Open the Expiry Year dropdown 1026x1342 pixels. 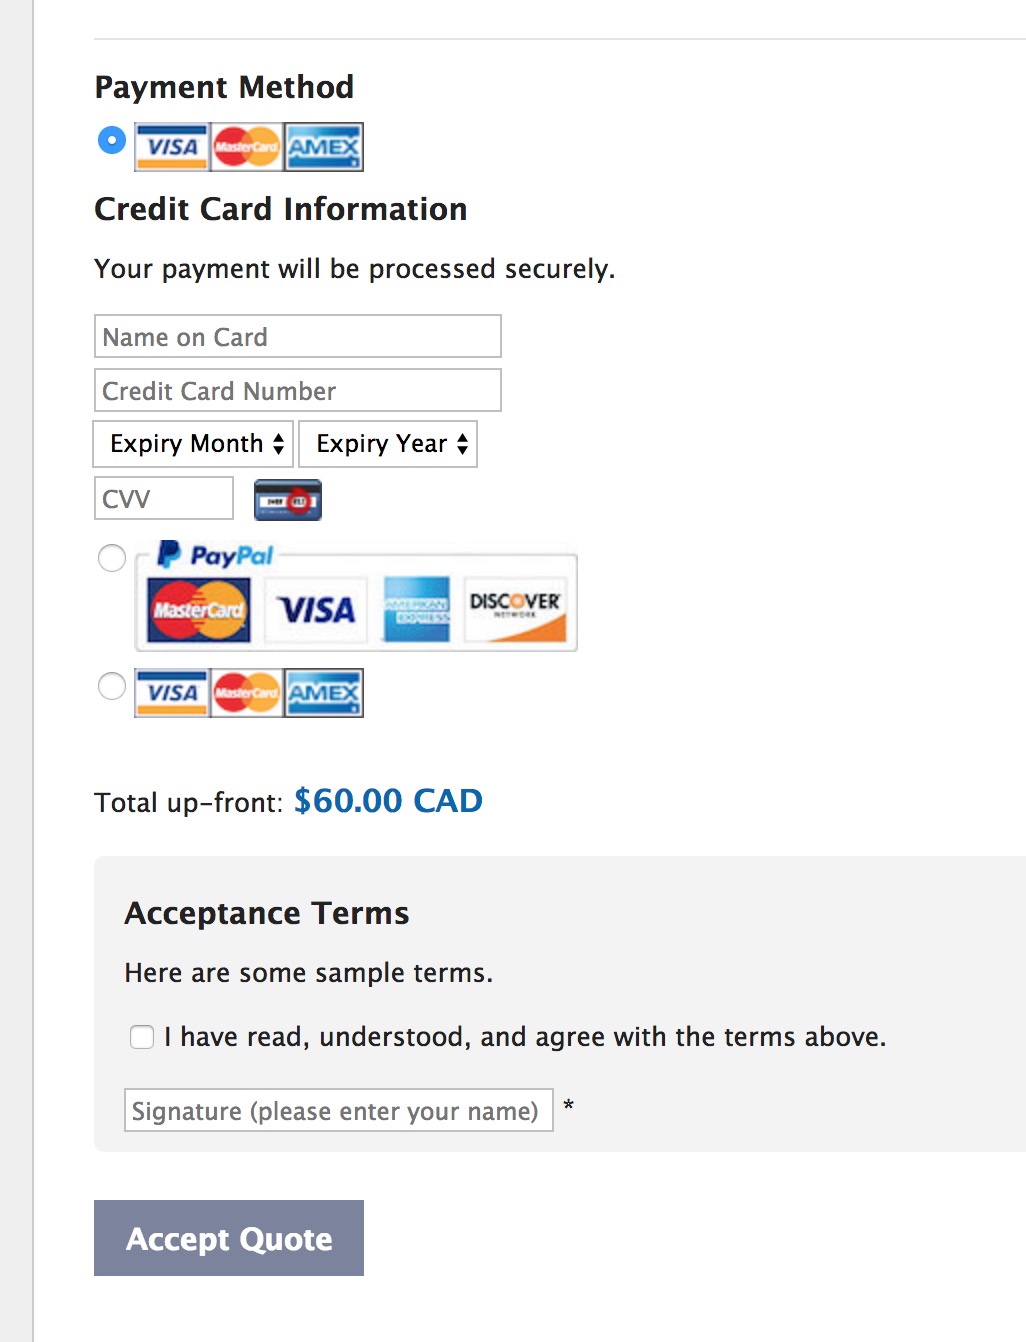pos(388,444)
